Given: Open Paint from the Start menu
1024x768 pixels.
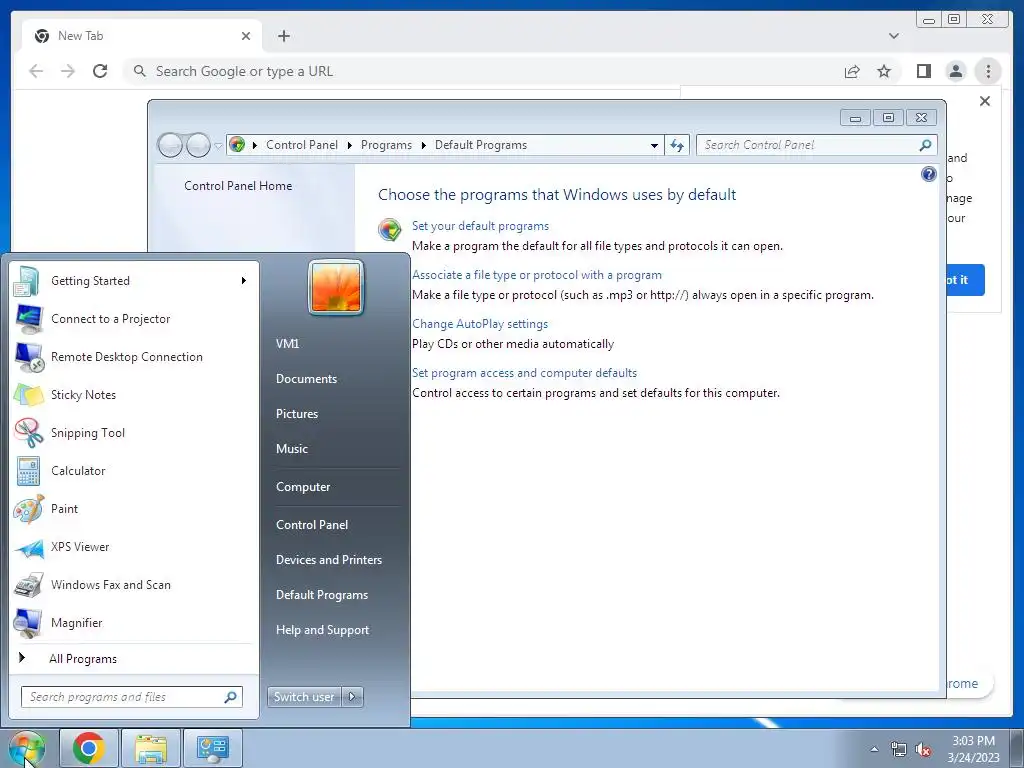Looking at the screenshot, I should pos(133,509).
